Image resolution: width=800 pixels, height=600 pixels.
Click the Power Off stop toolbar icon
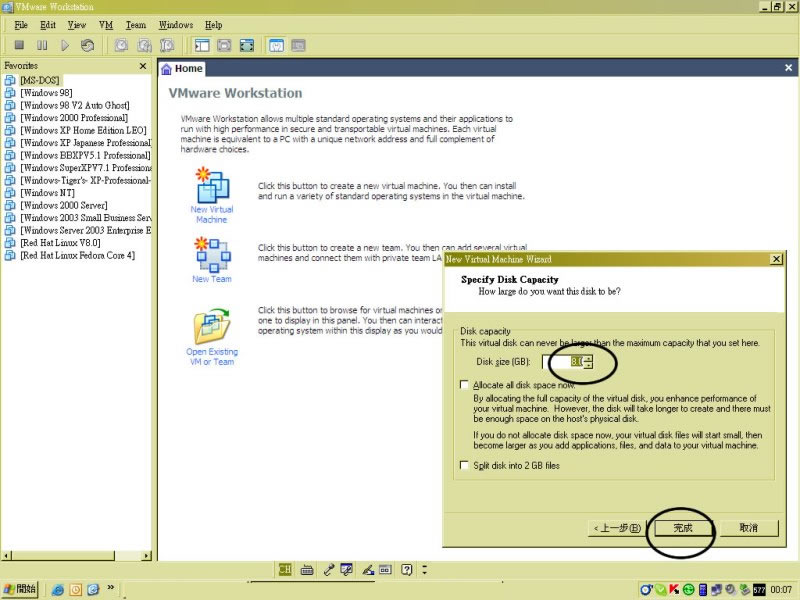(x=19, y=45)
